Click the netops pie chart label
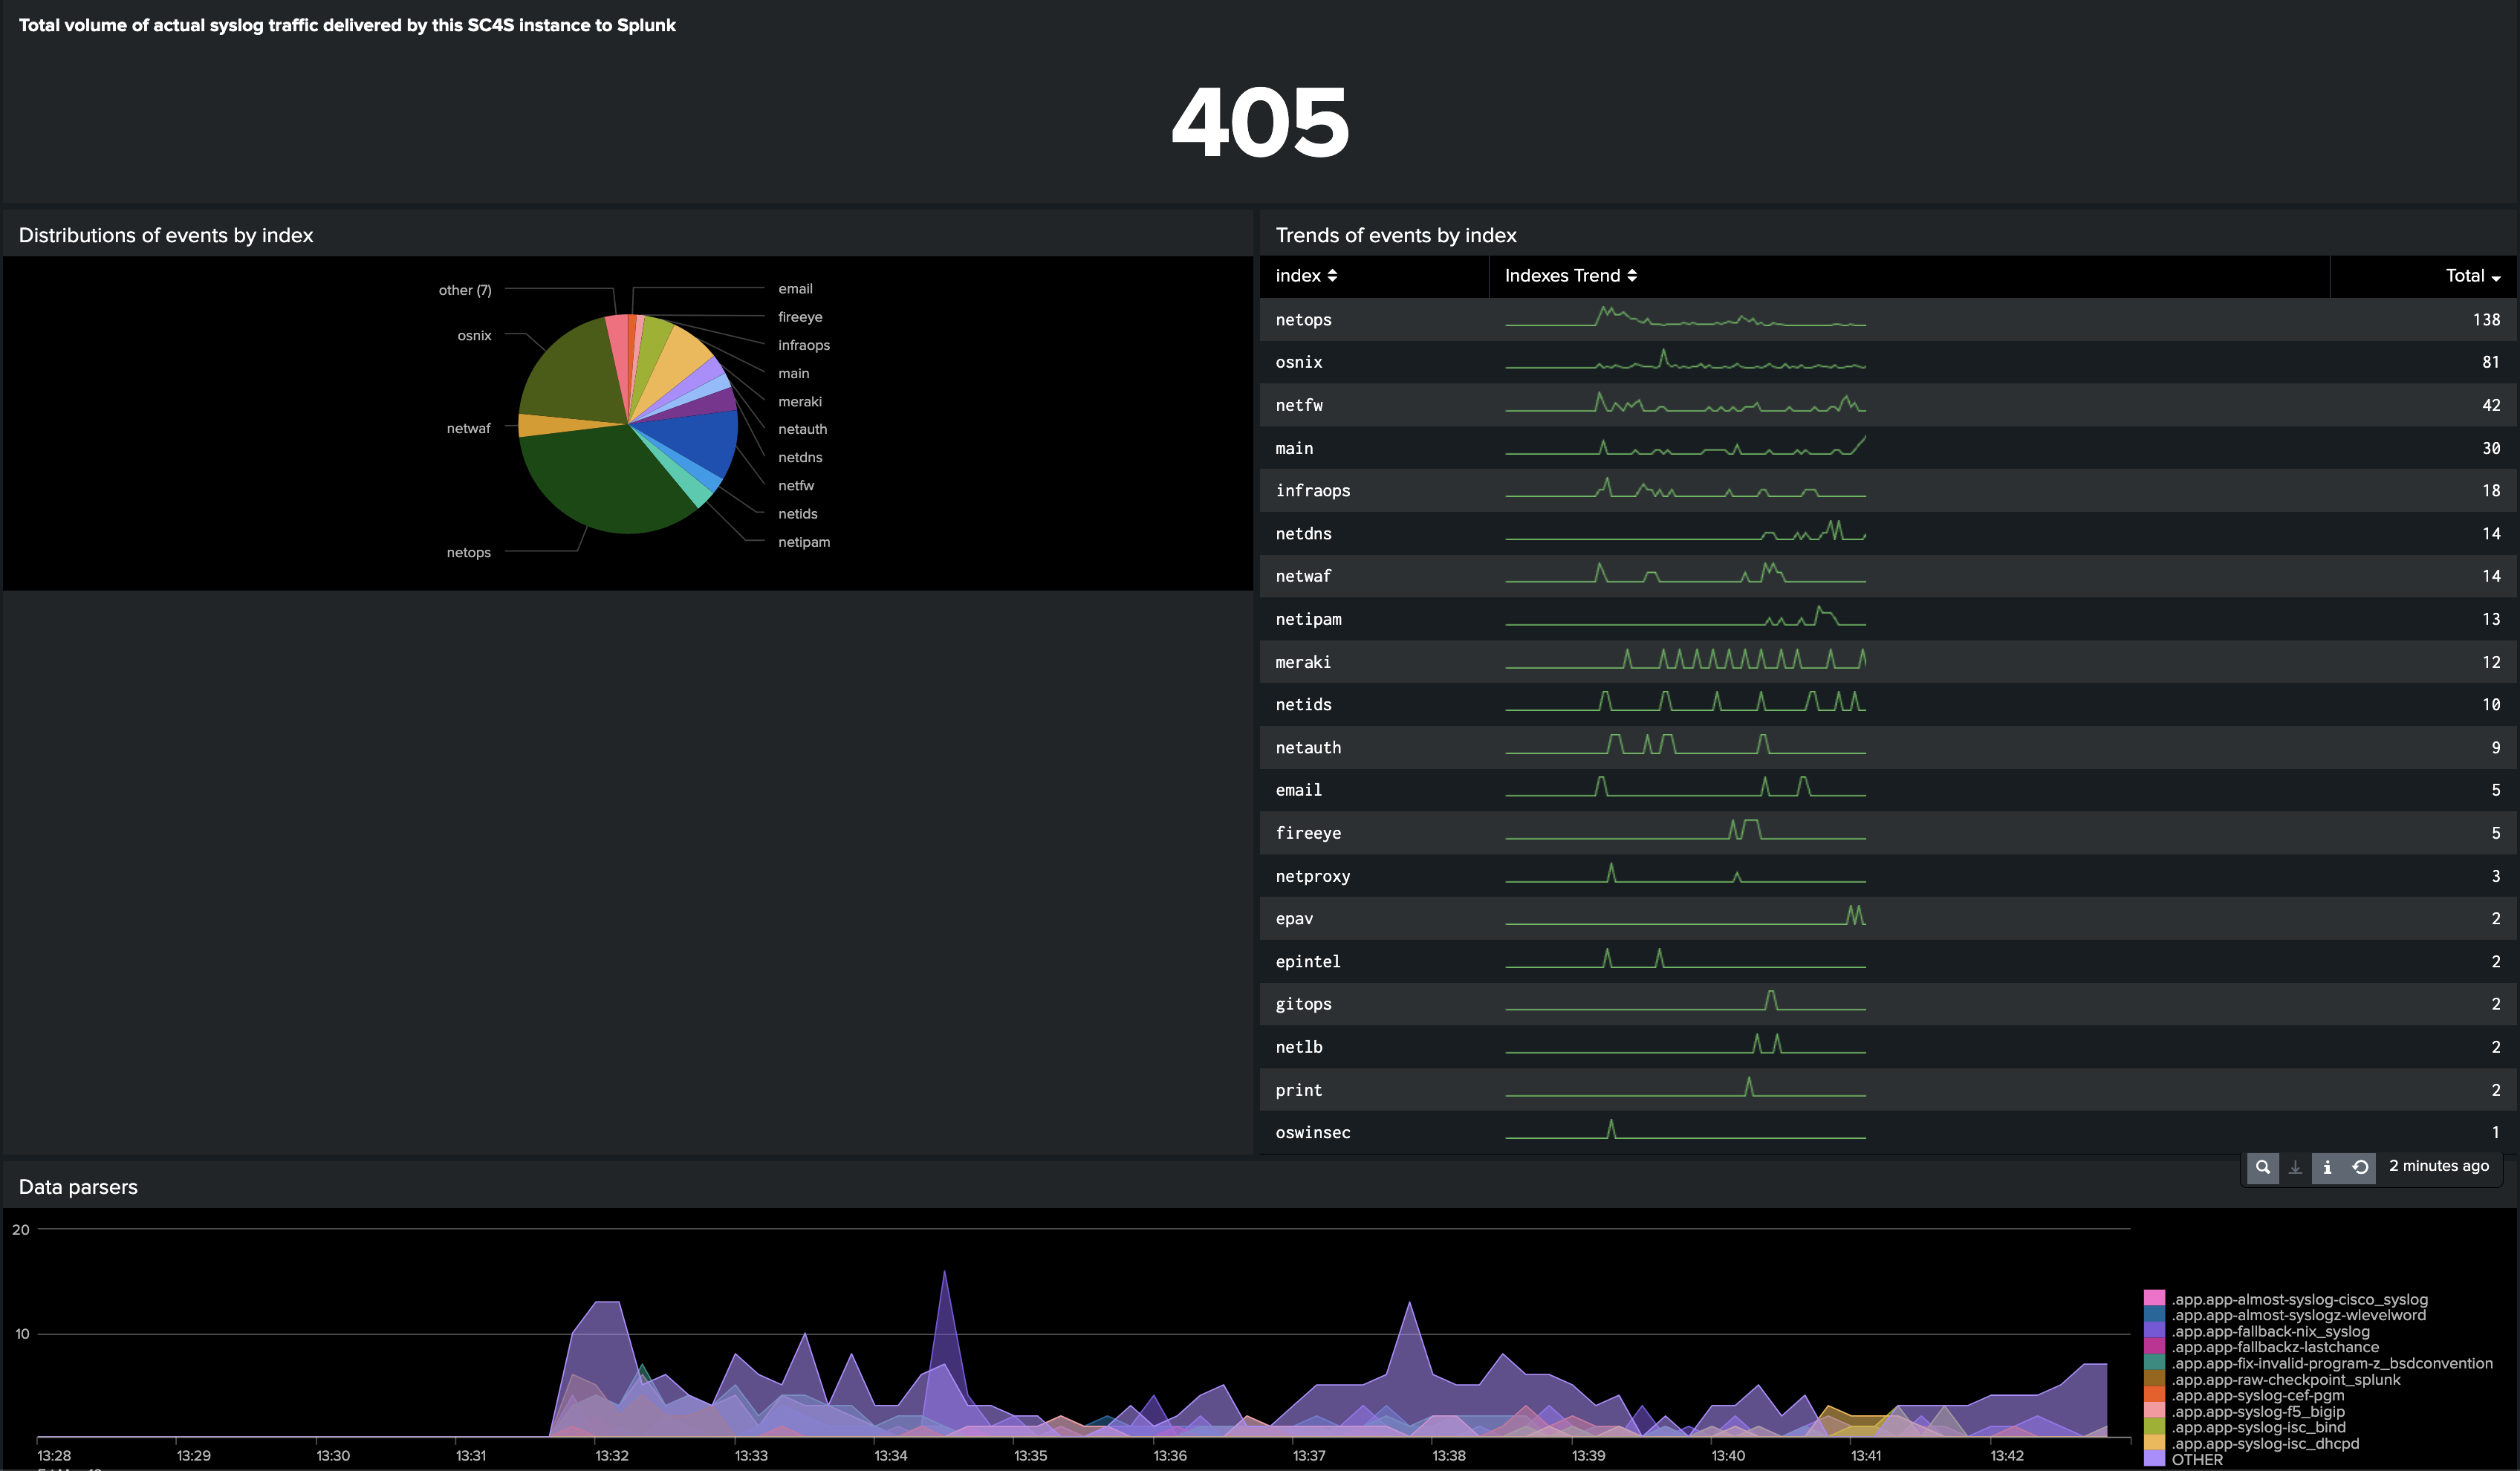 (x=468, y=552)
